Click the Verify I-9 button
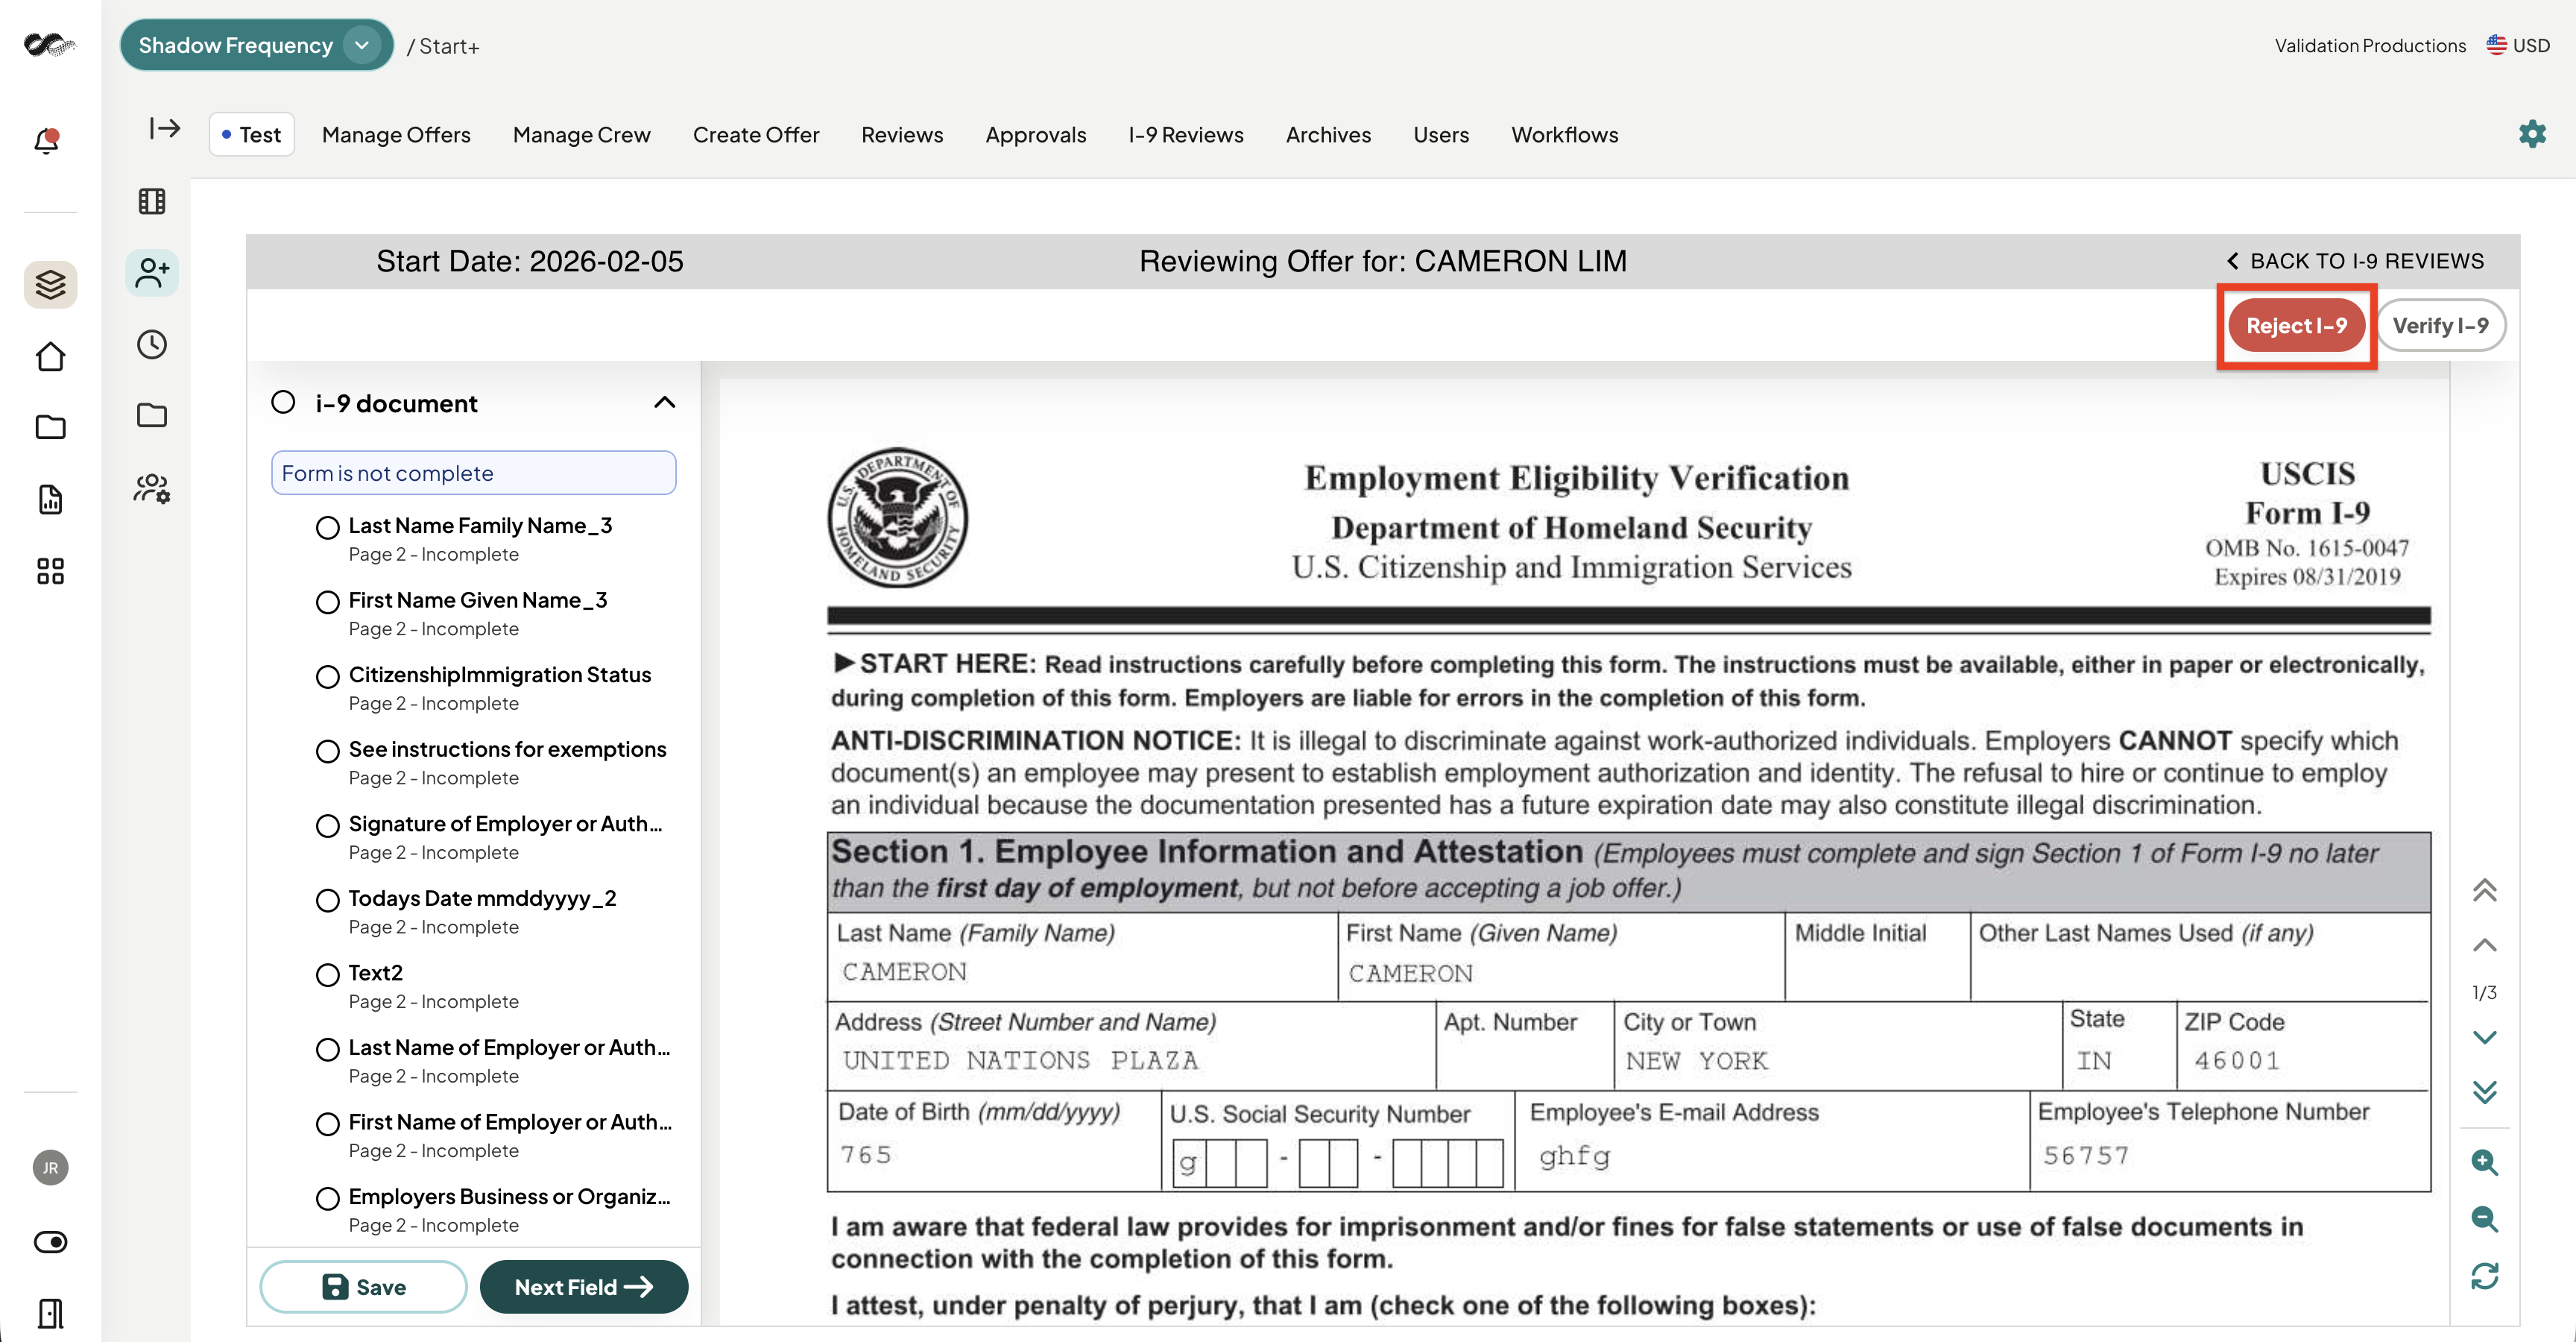2576x1342 pixels. point(2440,325)
